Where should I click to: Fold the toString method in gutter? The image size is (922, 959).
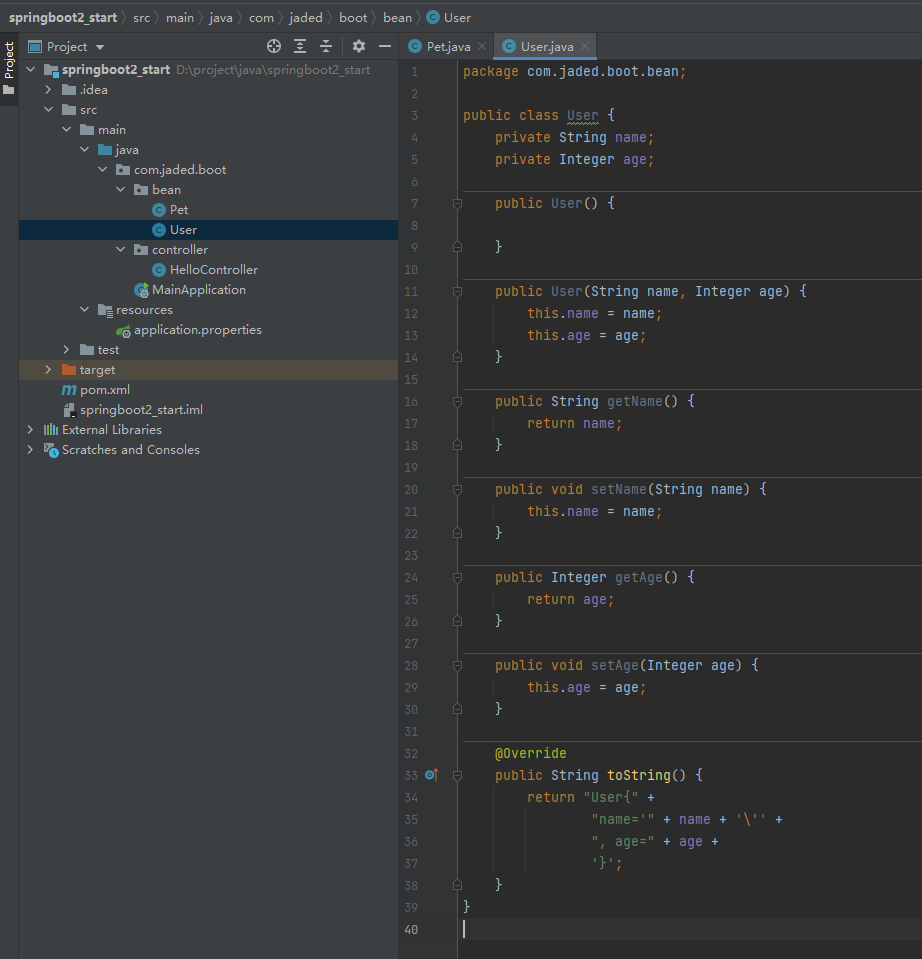coord(457,775)
